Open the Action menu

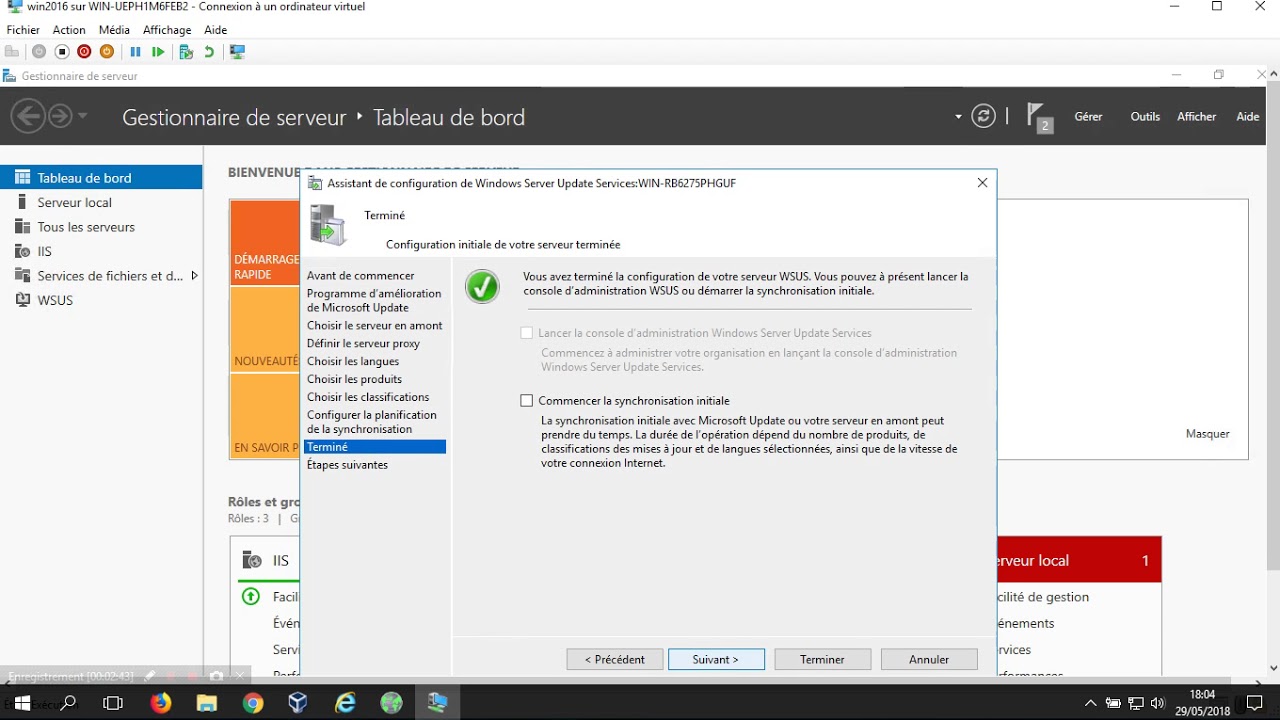click(x=69, y=30)
